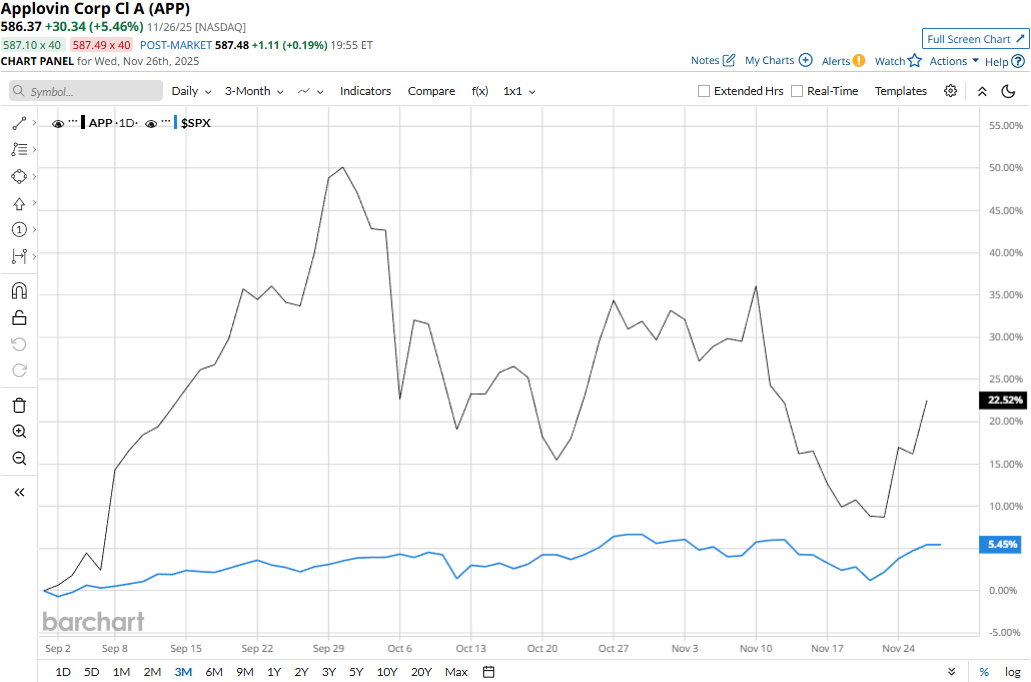Click the redo arrow icon
1031x682 pixels.
(x=19, y=370)
